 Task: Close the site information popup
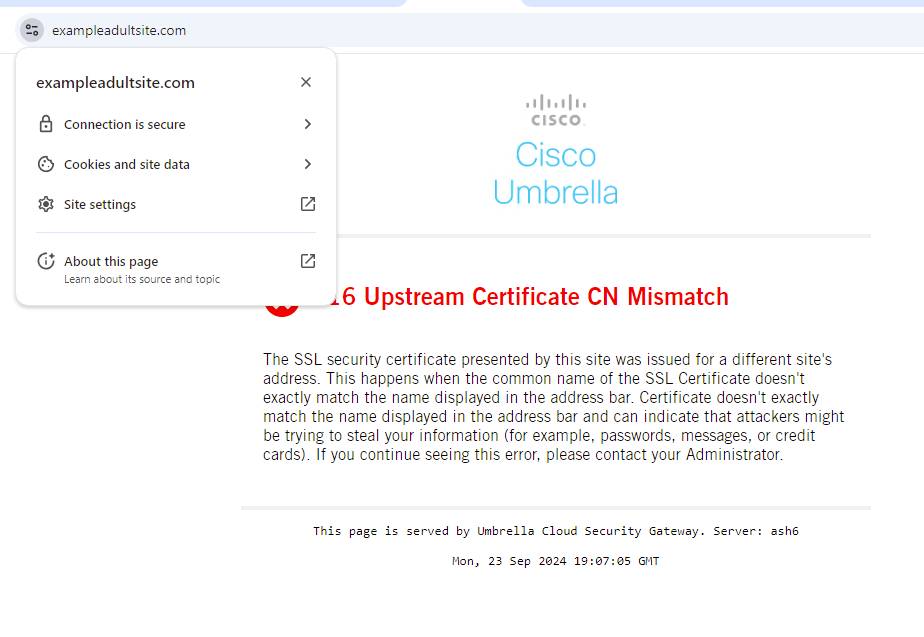pyautogui.click(x=306, y=82)
